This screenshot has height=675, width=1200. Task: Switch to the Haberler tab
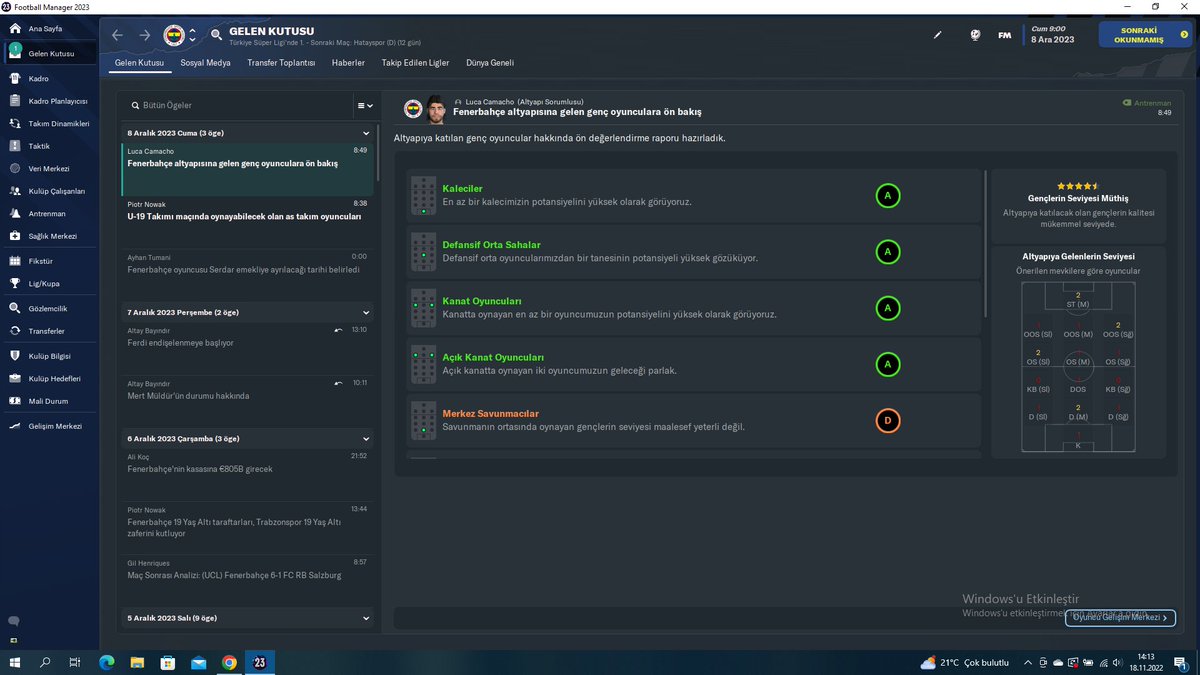click(348, 62)
